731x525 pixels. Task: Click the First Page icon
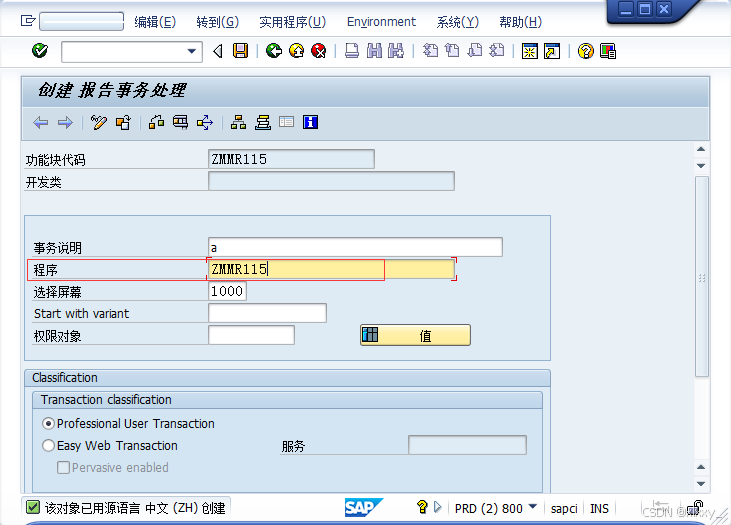coord(430,50)
